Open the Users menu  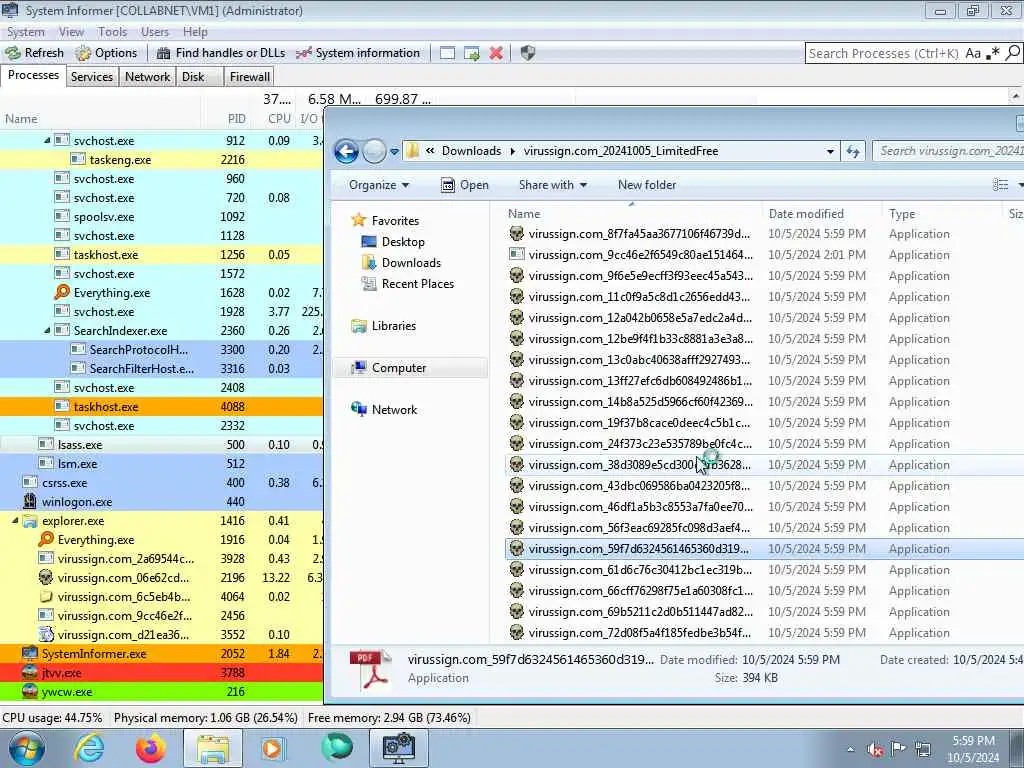[x=155, y=32]
